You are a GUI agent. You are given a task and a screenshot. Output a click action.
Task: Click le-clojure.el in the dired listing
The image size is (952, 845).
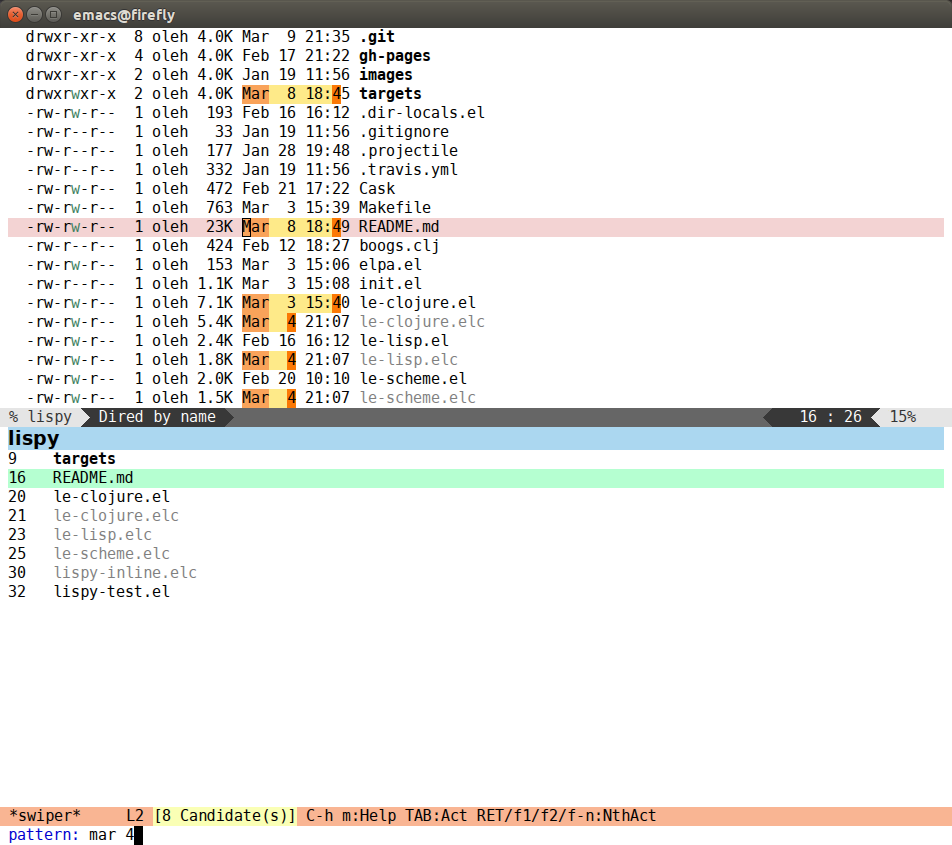[x=417, y=303]
